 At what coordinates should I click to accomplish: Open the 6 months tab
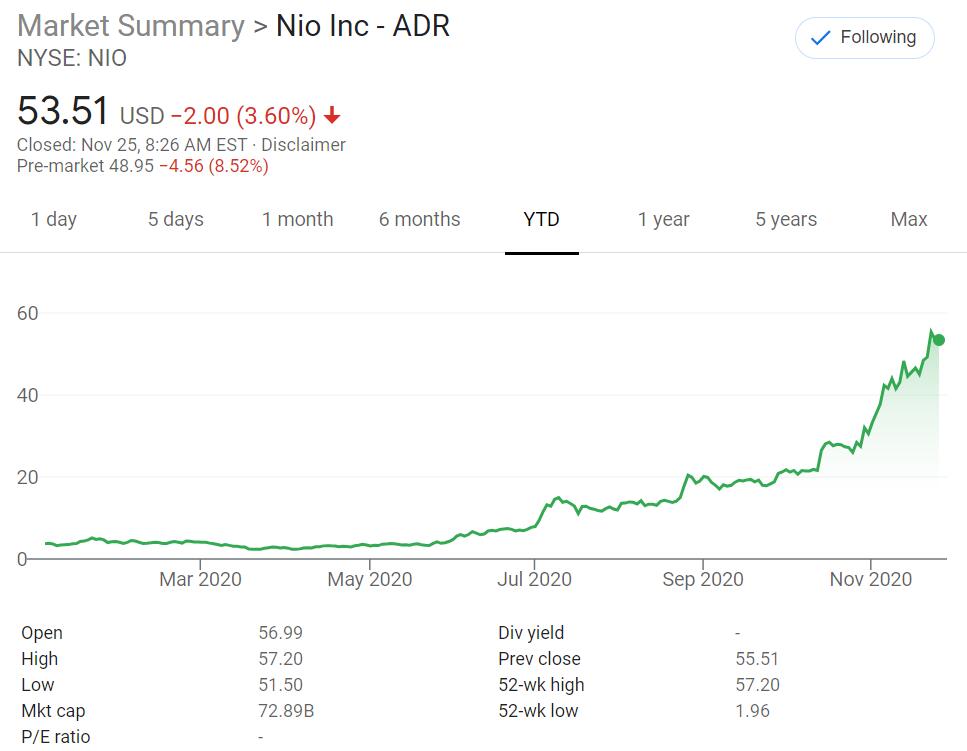point(419,219)
